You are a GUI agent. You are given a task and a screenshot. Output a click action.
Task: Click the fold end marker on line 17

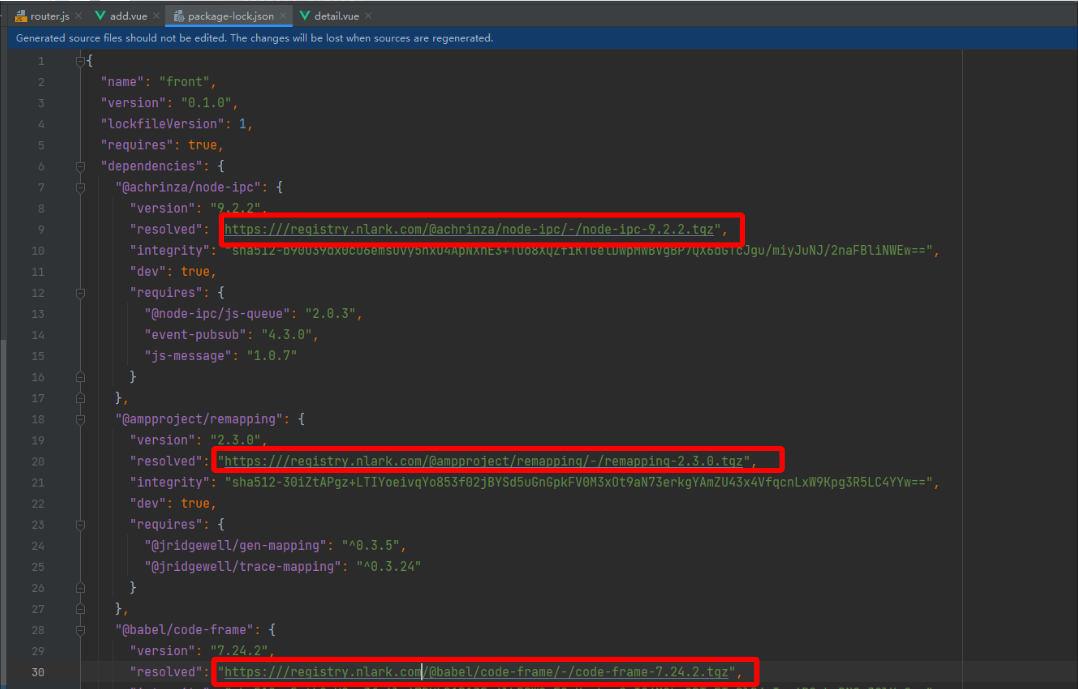[80, 398]
